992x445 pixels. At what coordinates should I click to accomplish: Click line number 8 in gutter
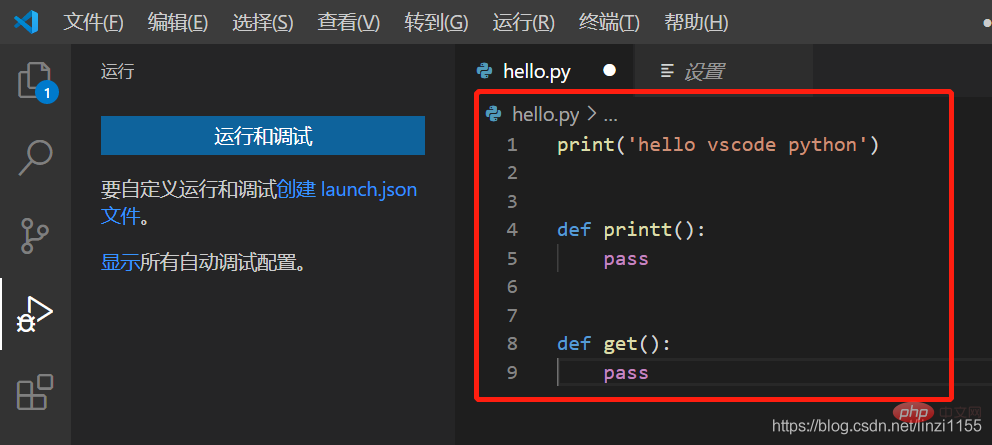[x=512, y=344]
